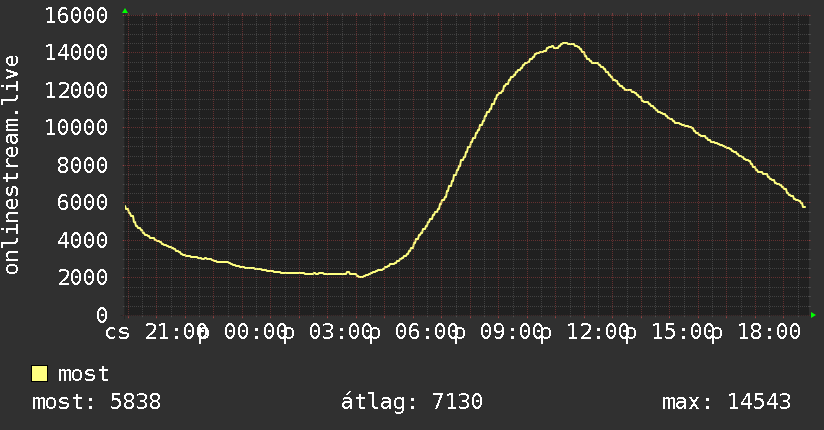824x430 pixels.
Task: Click the 6000 y-axis label
Action: (x=83, y=202)
